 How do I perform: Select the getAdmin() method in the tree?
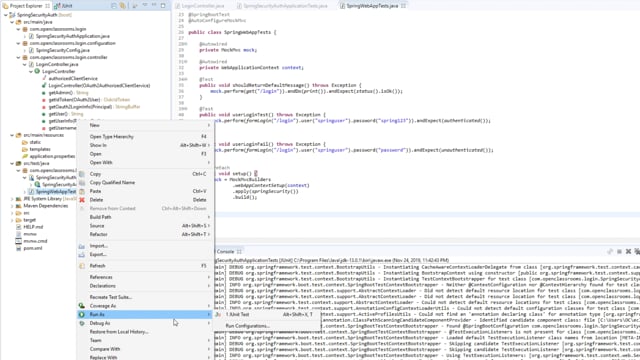point(65,93)
